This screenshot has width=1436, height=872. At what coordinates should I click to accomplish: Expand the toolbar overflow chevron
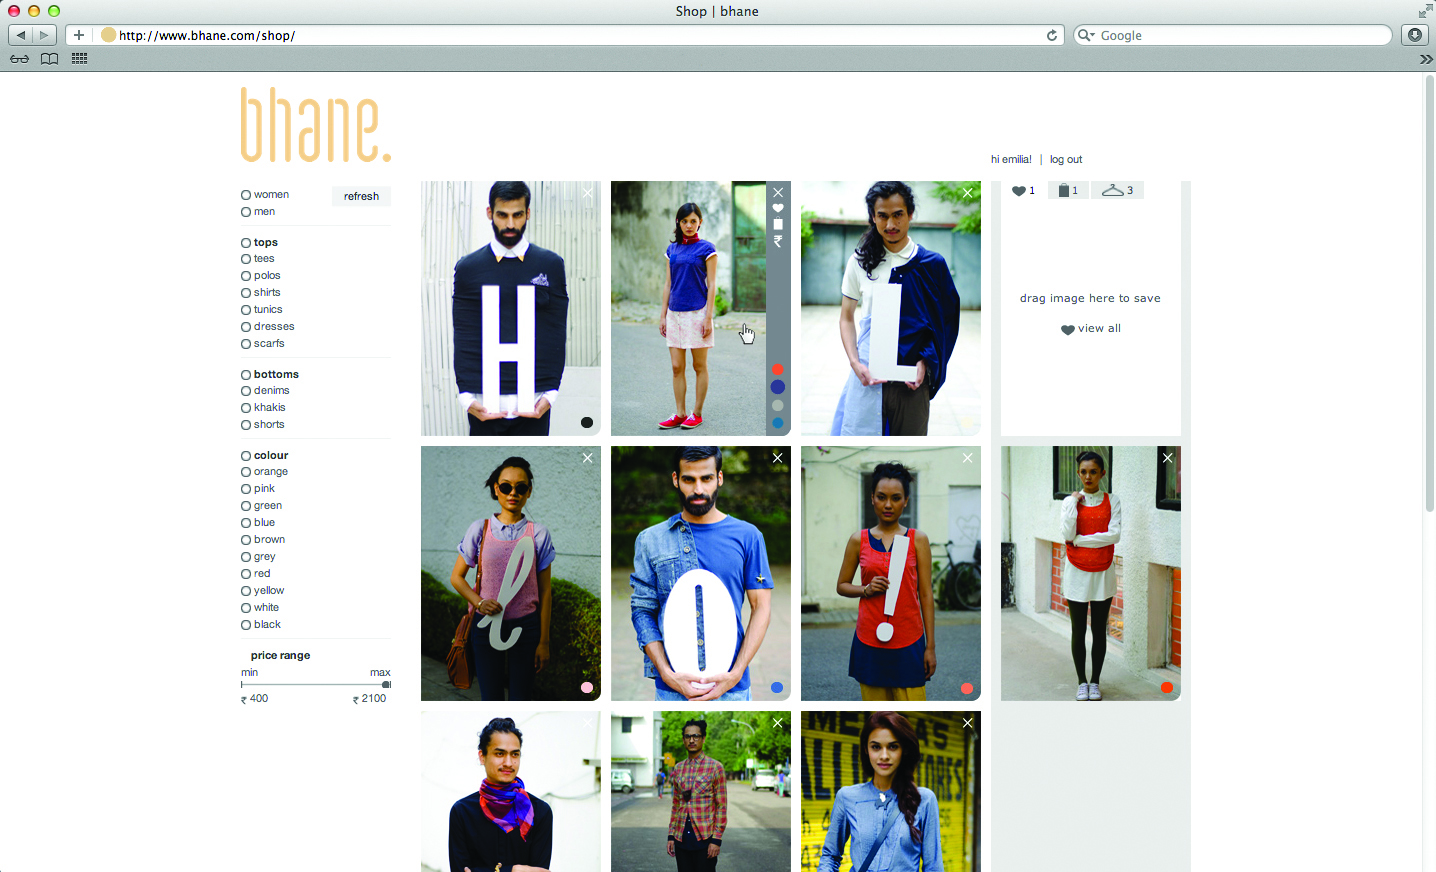click(x=1426, y=59)
